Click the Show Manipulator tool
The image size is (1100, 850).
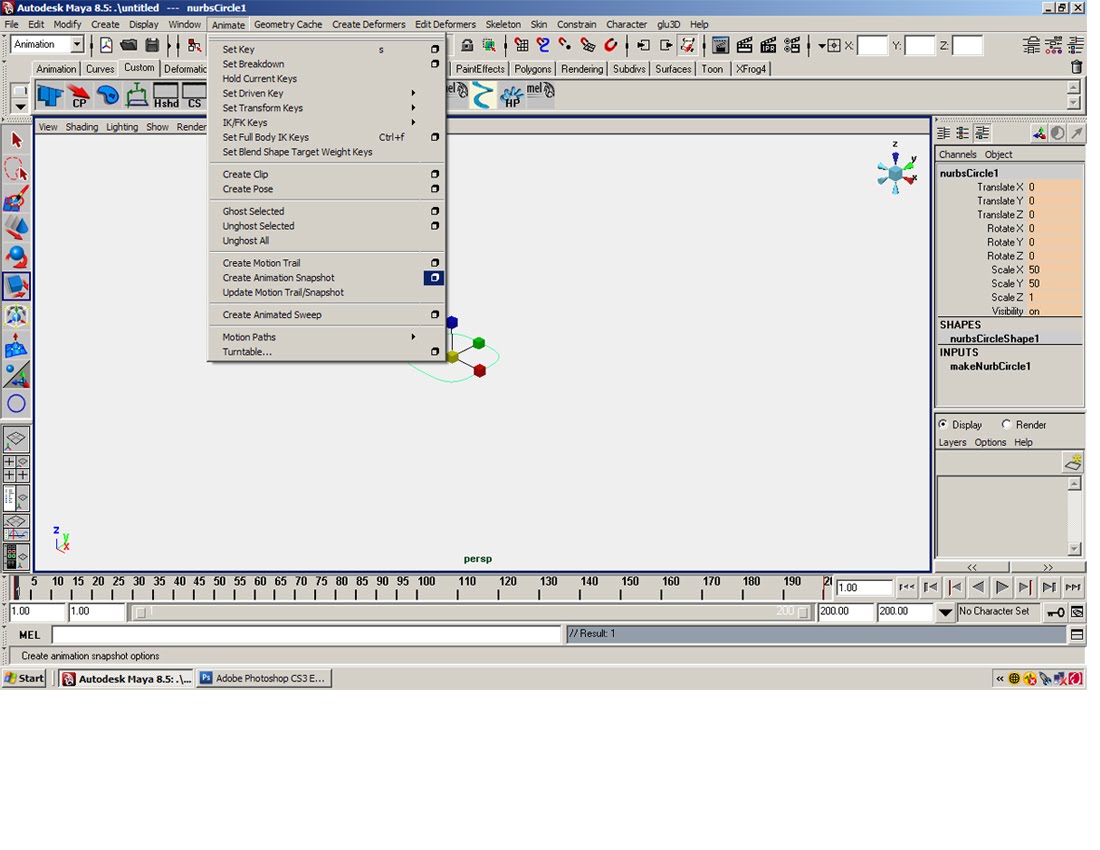click(16, 374)
